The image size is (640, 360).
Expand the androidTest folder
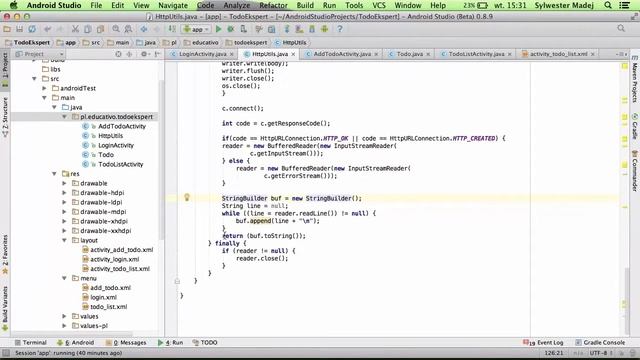44,88
